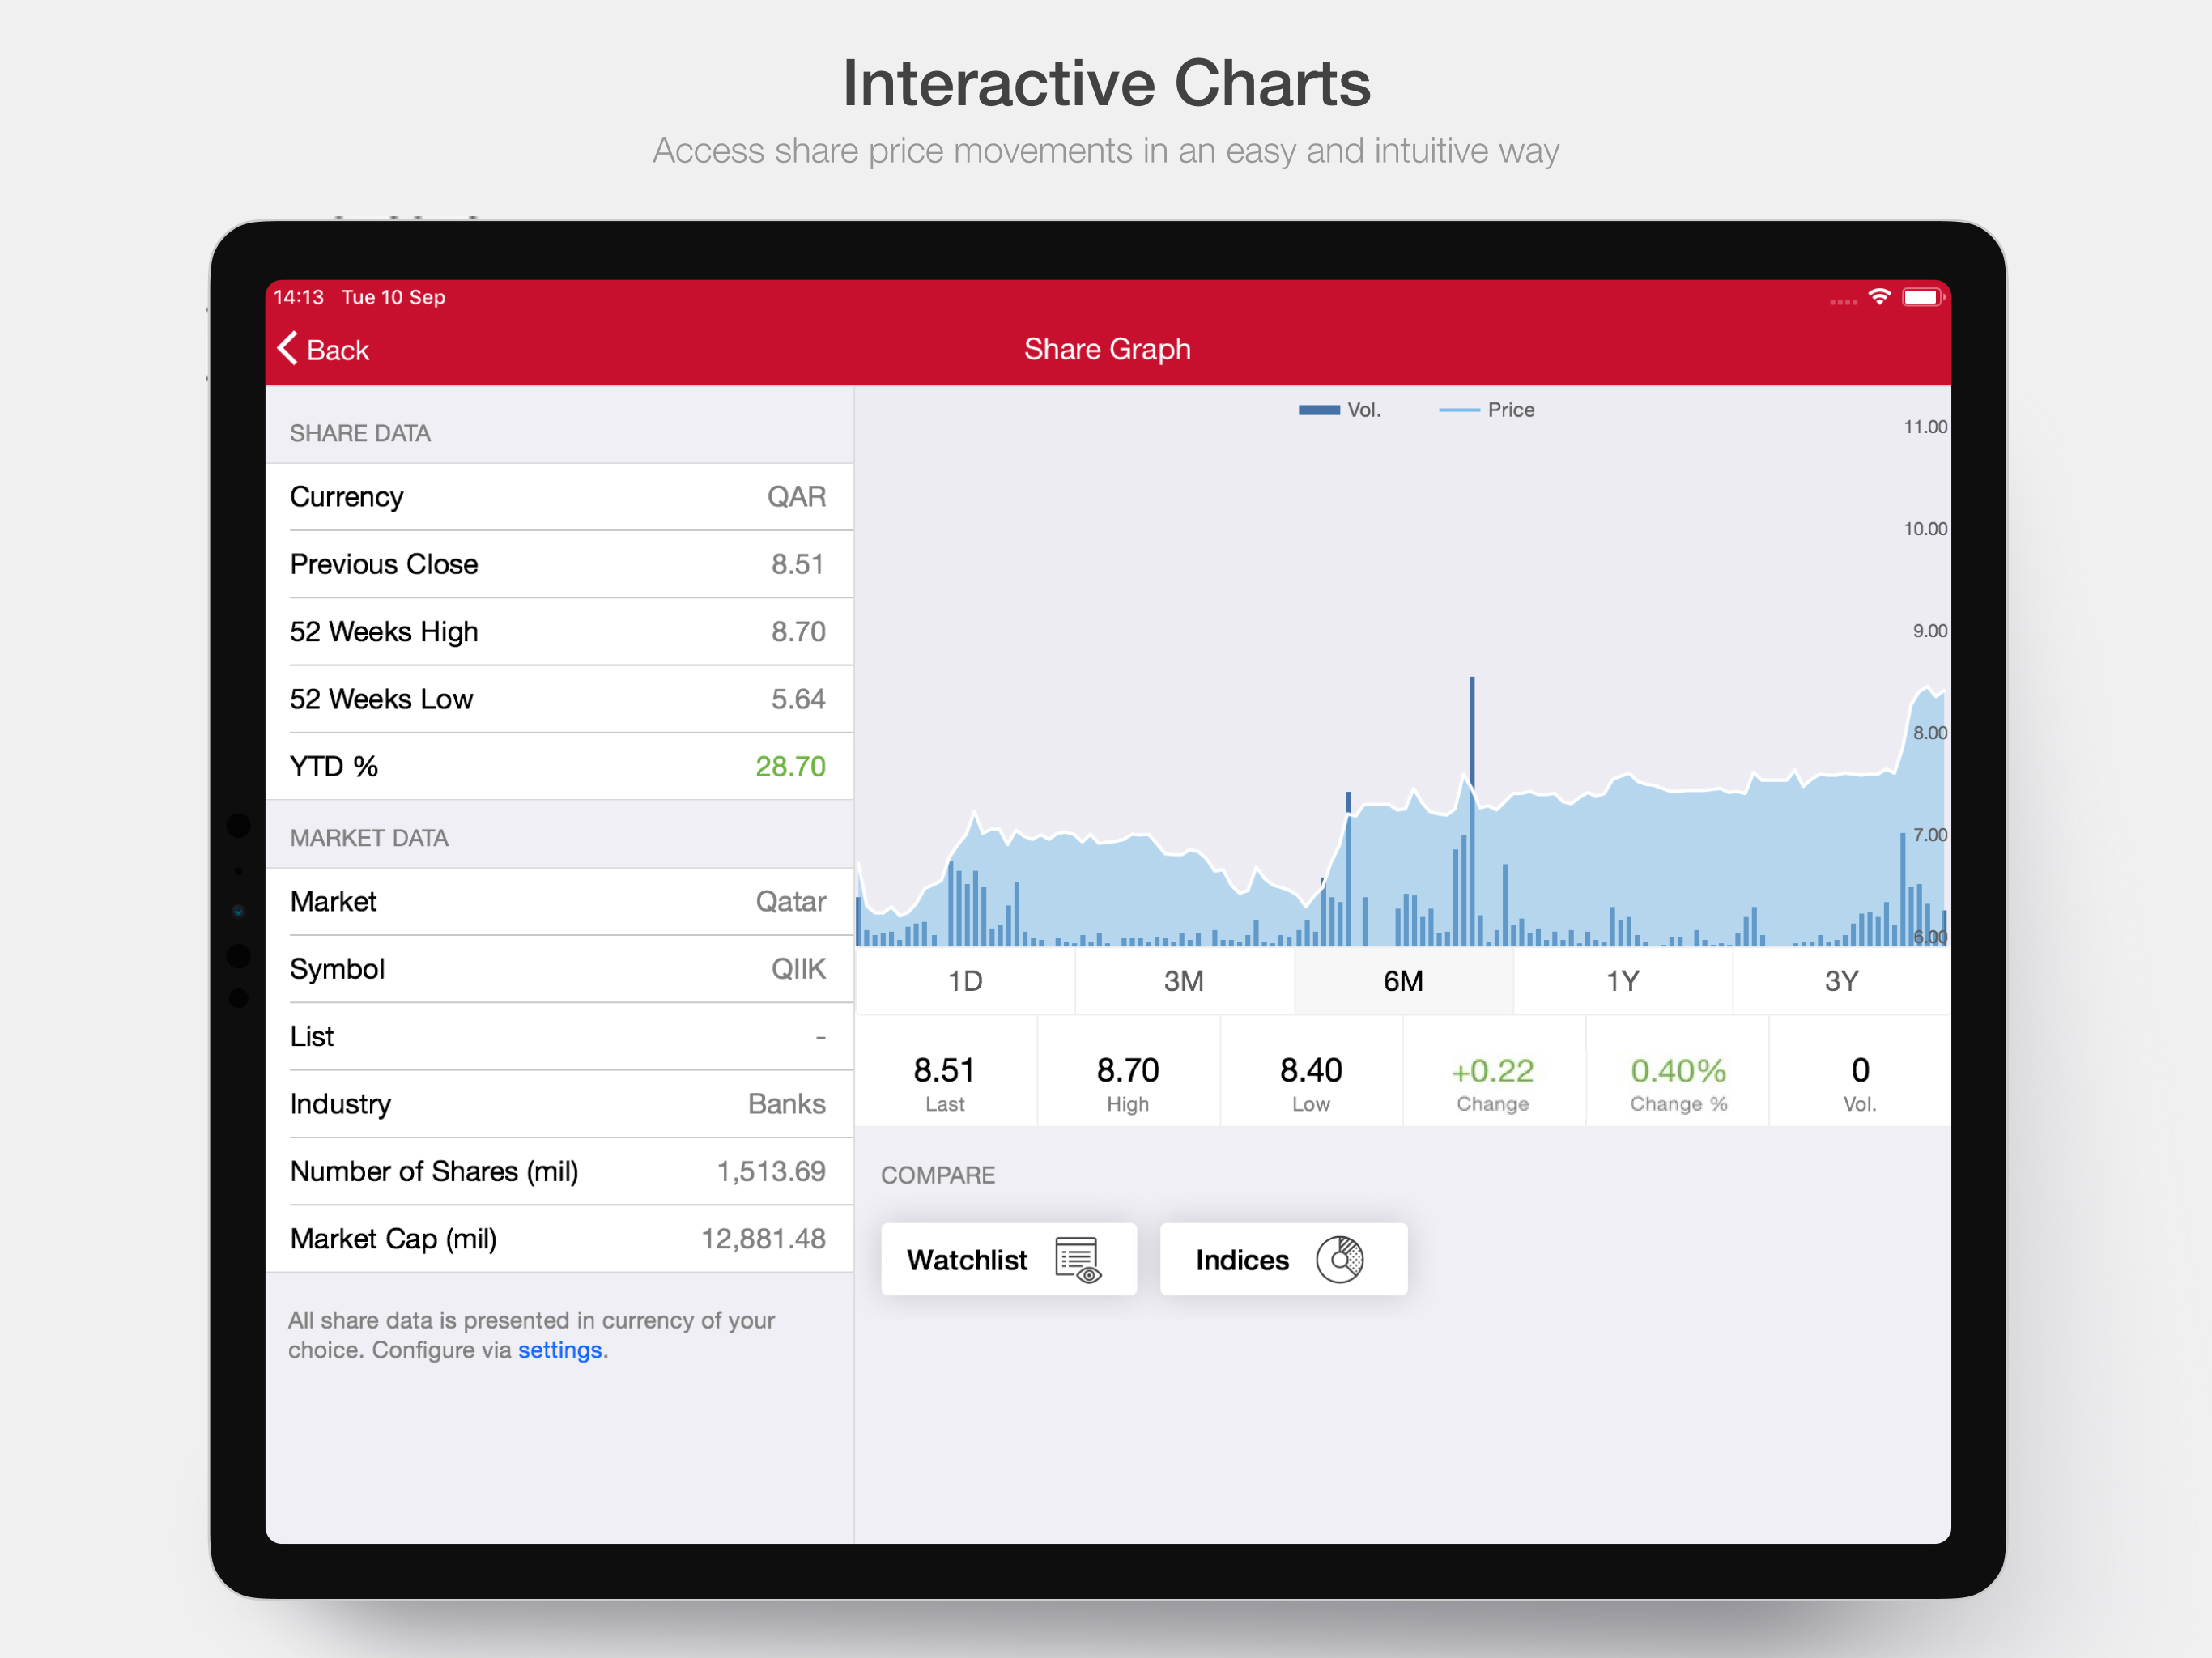
Task: Tap the Vol. 0 value
Action: click(x=1860, y=1071)
